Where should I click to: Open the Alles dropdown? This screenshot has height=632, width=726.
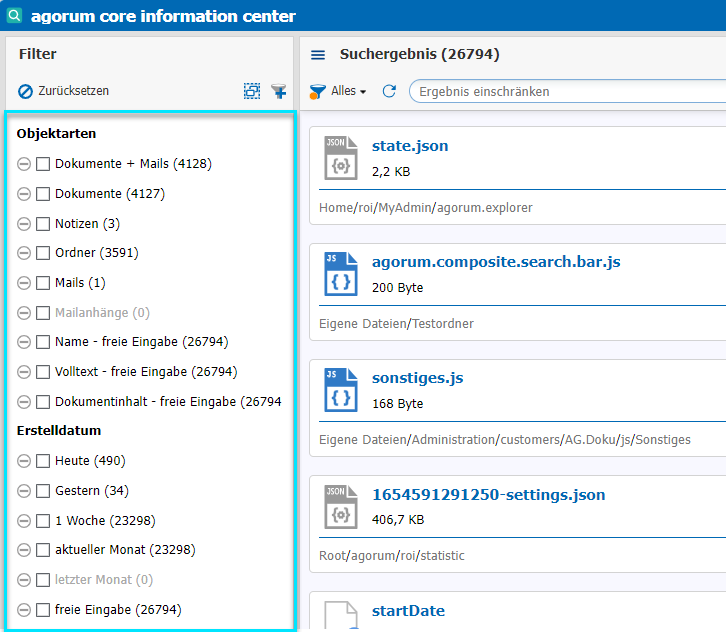(349, 91)
